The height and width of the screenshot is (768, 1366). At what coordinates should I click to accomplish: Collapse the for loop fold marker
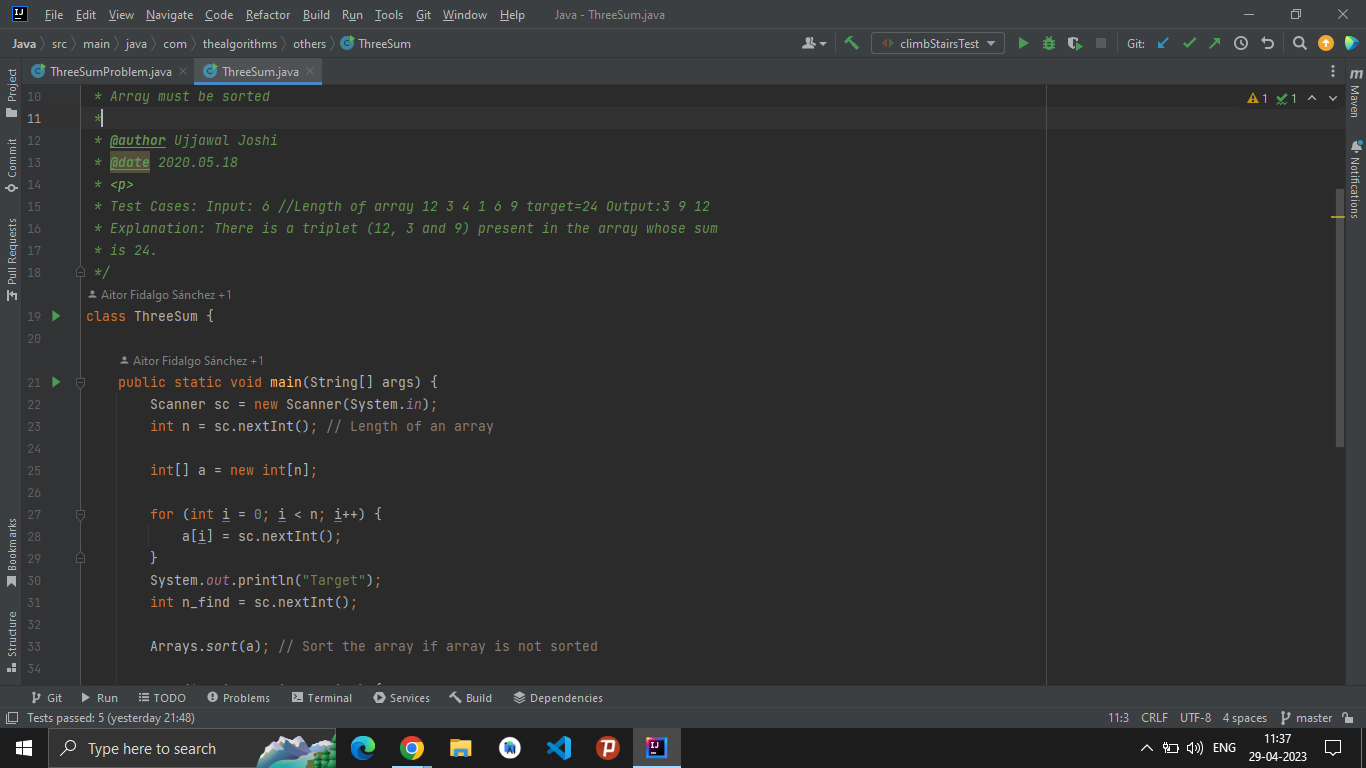(x=81, y=514)
